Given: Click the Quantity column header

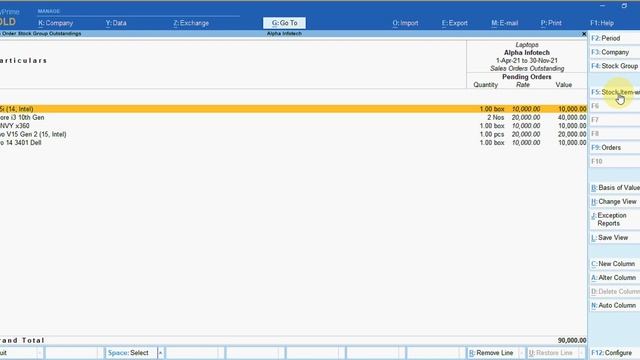Looking at the screenshot, I should (x=485, y=85).
